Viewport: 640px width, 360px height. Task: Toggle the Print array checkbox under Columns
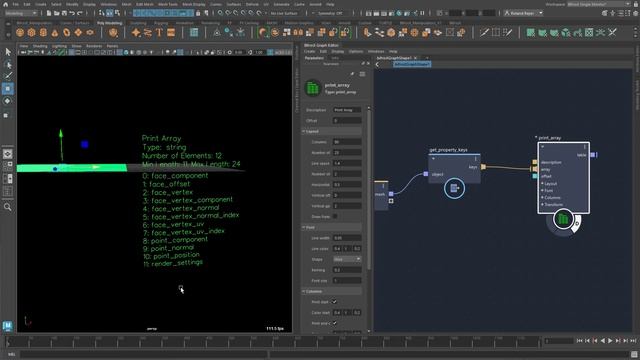point(335,323)
